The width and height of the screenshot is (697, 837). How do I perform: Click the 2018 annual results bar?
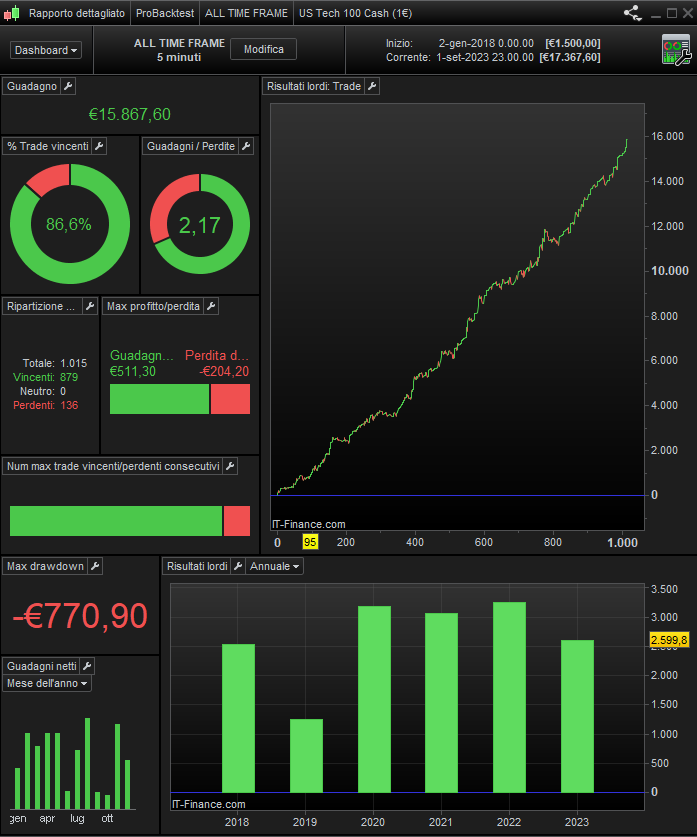click(x=239, y=718)
